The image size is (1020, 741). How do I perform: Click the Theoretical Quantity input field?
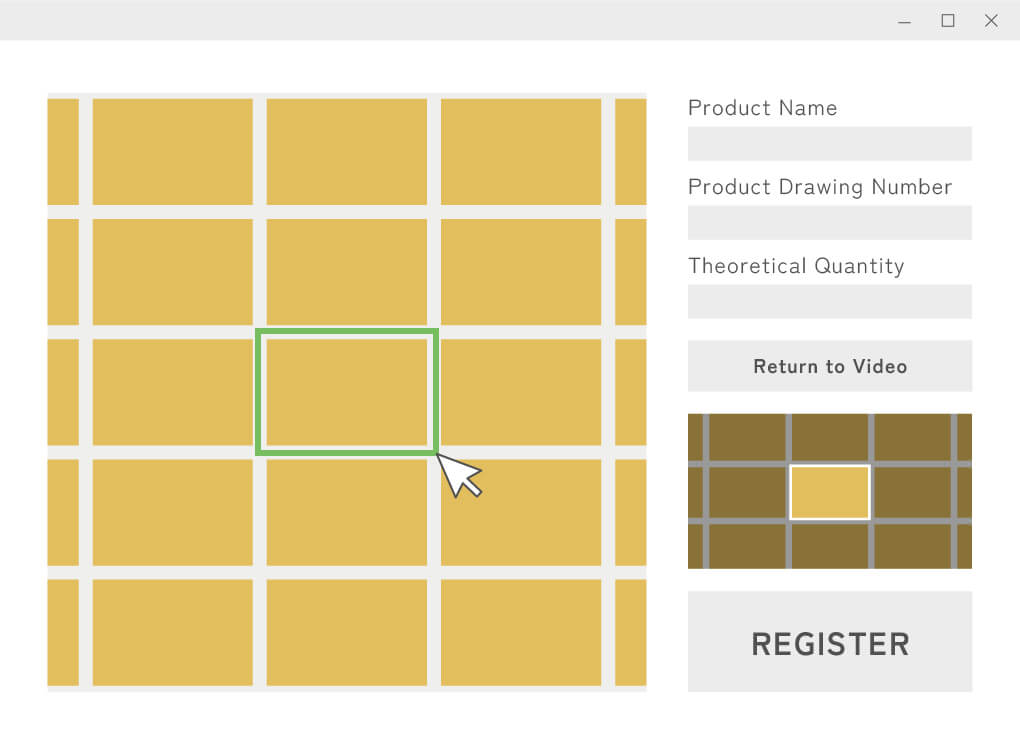point(830,301)
